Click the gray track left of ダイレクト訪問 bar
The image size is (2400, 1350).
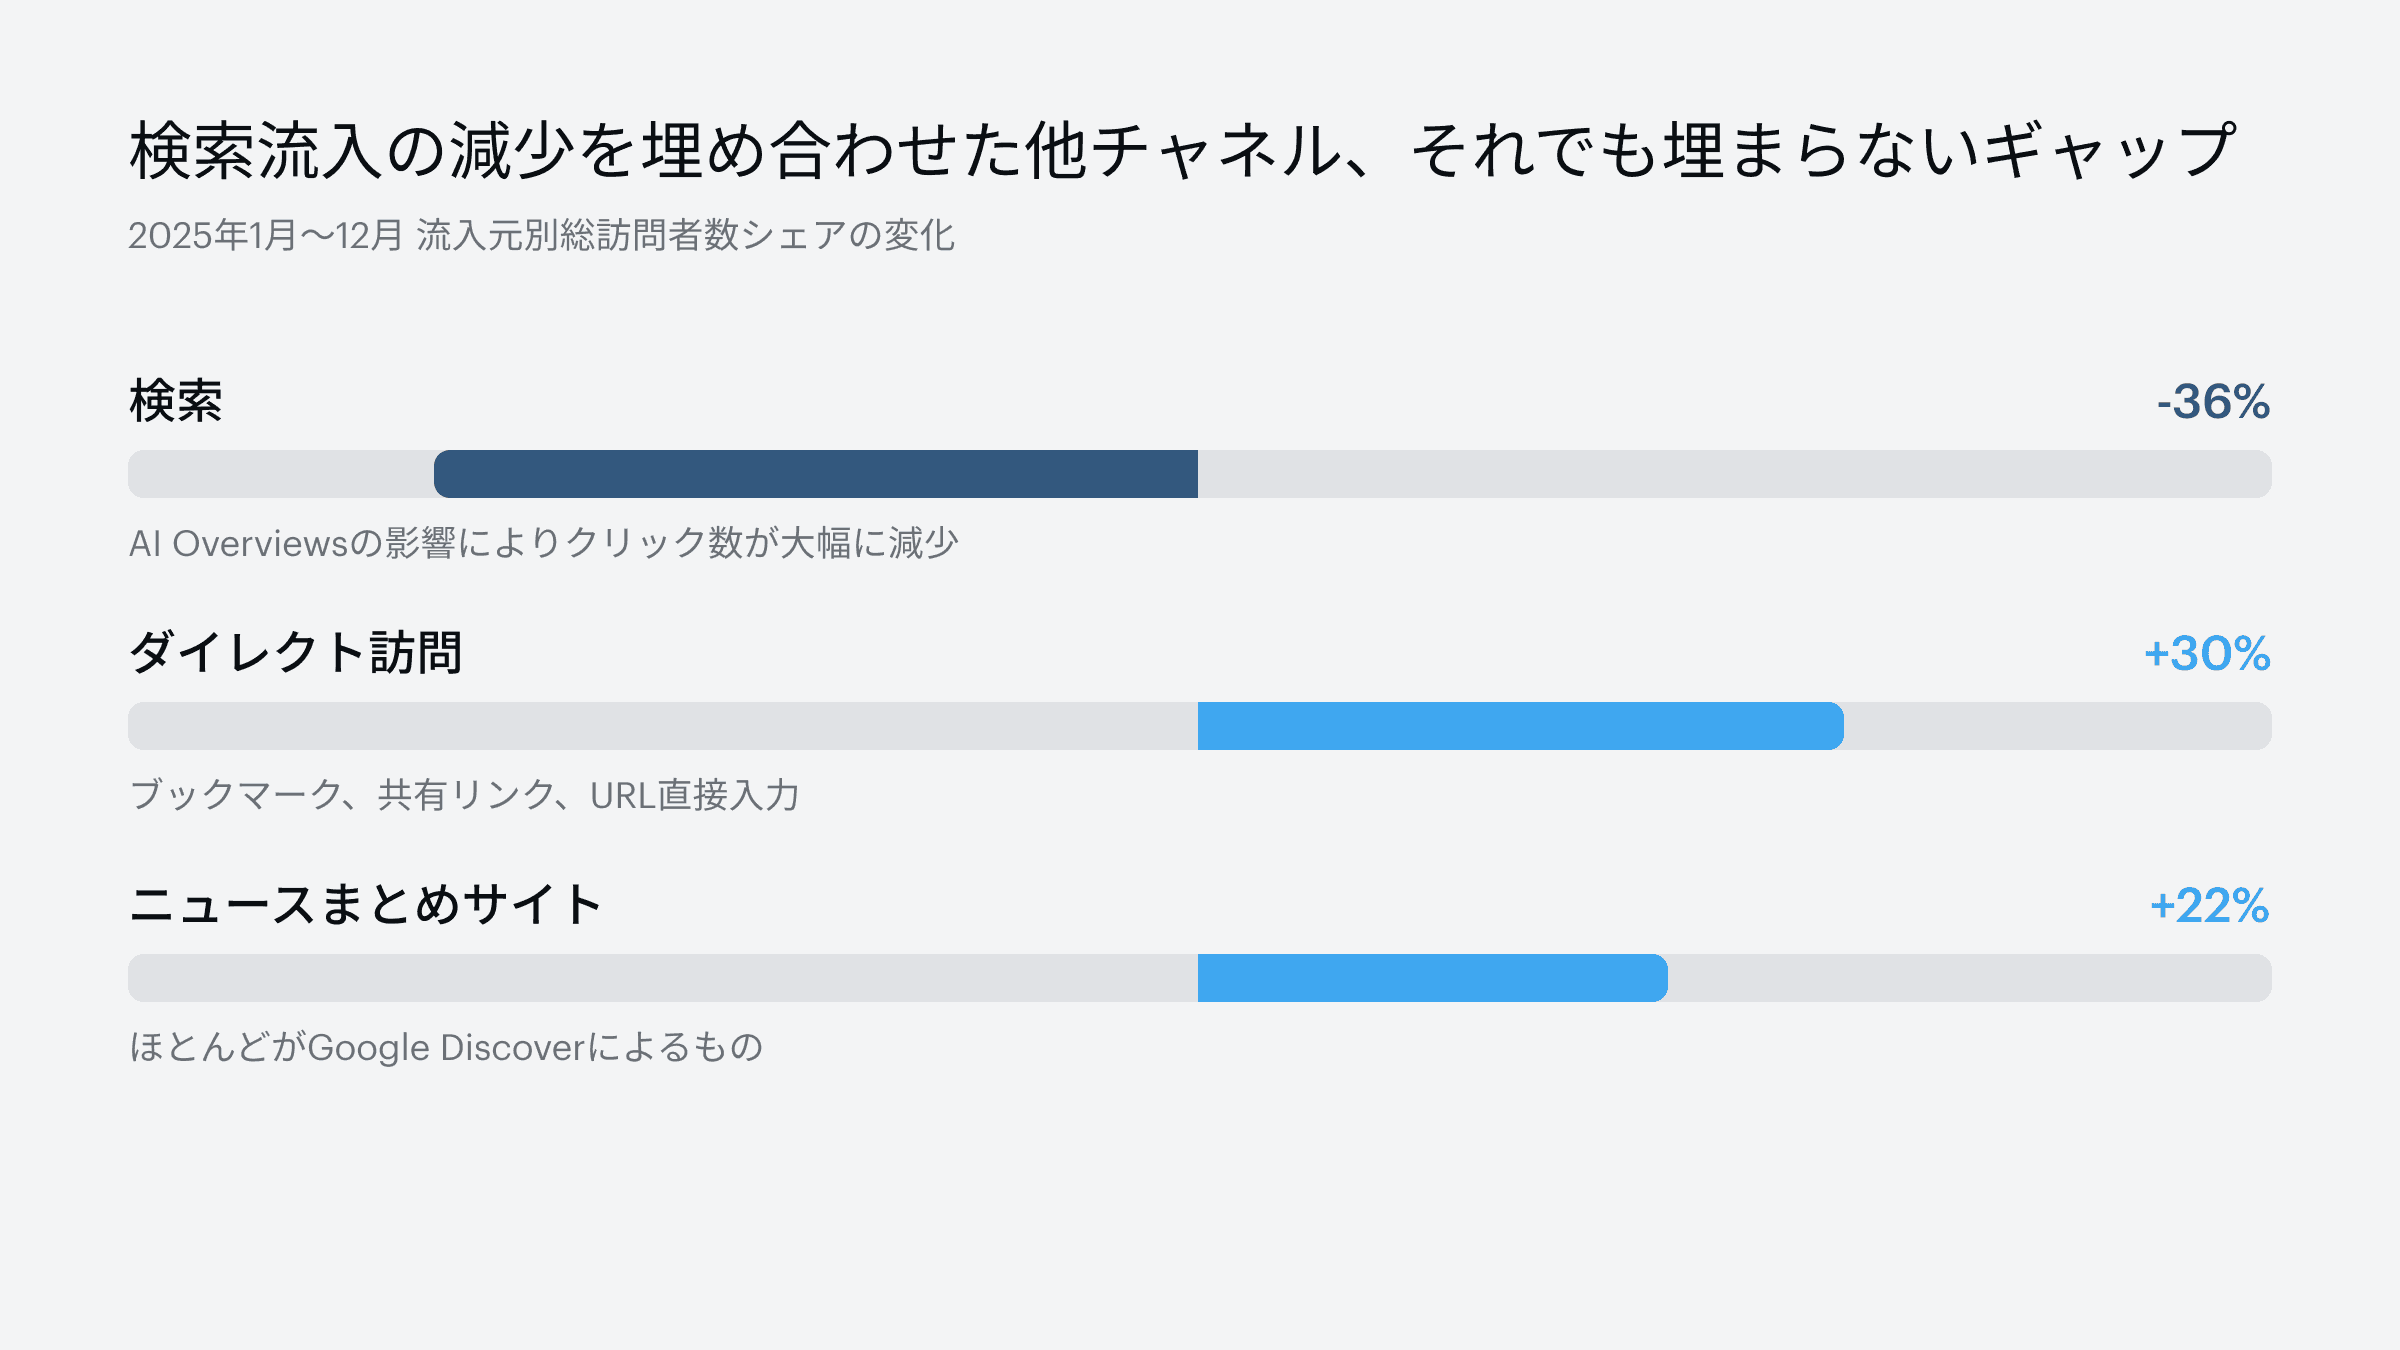pyautogui.click(x=663, y=726)
